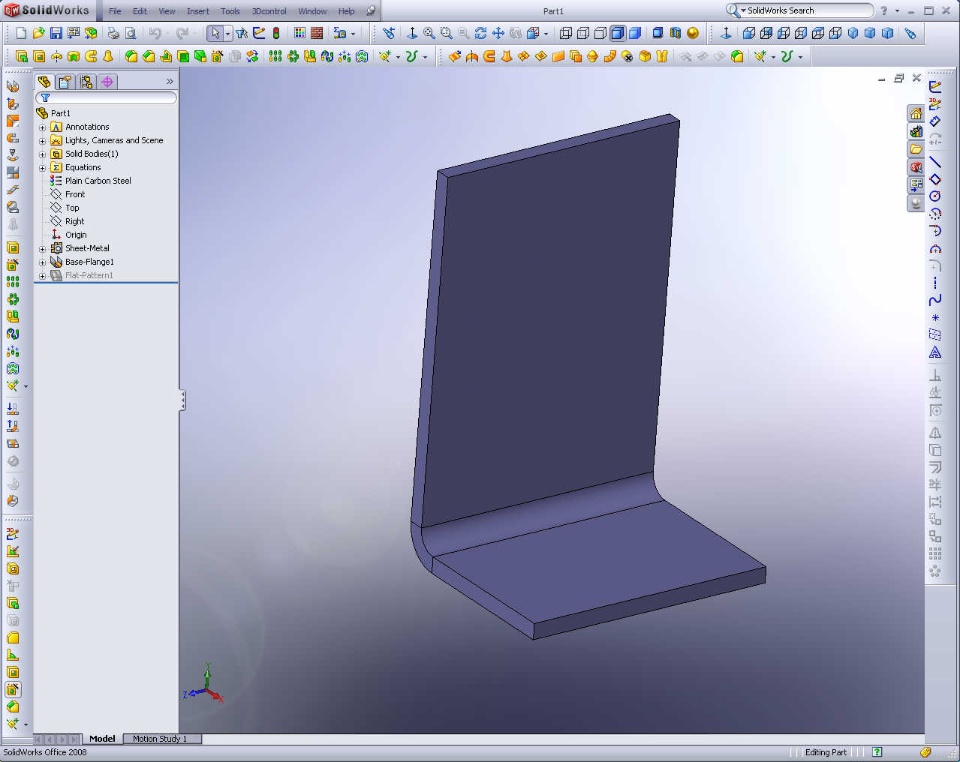
Task: Click the Print icon
Action: [x=113, y=33]
